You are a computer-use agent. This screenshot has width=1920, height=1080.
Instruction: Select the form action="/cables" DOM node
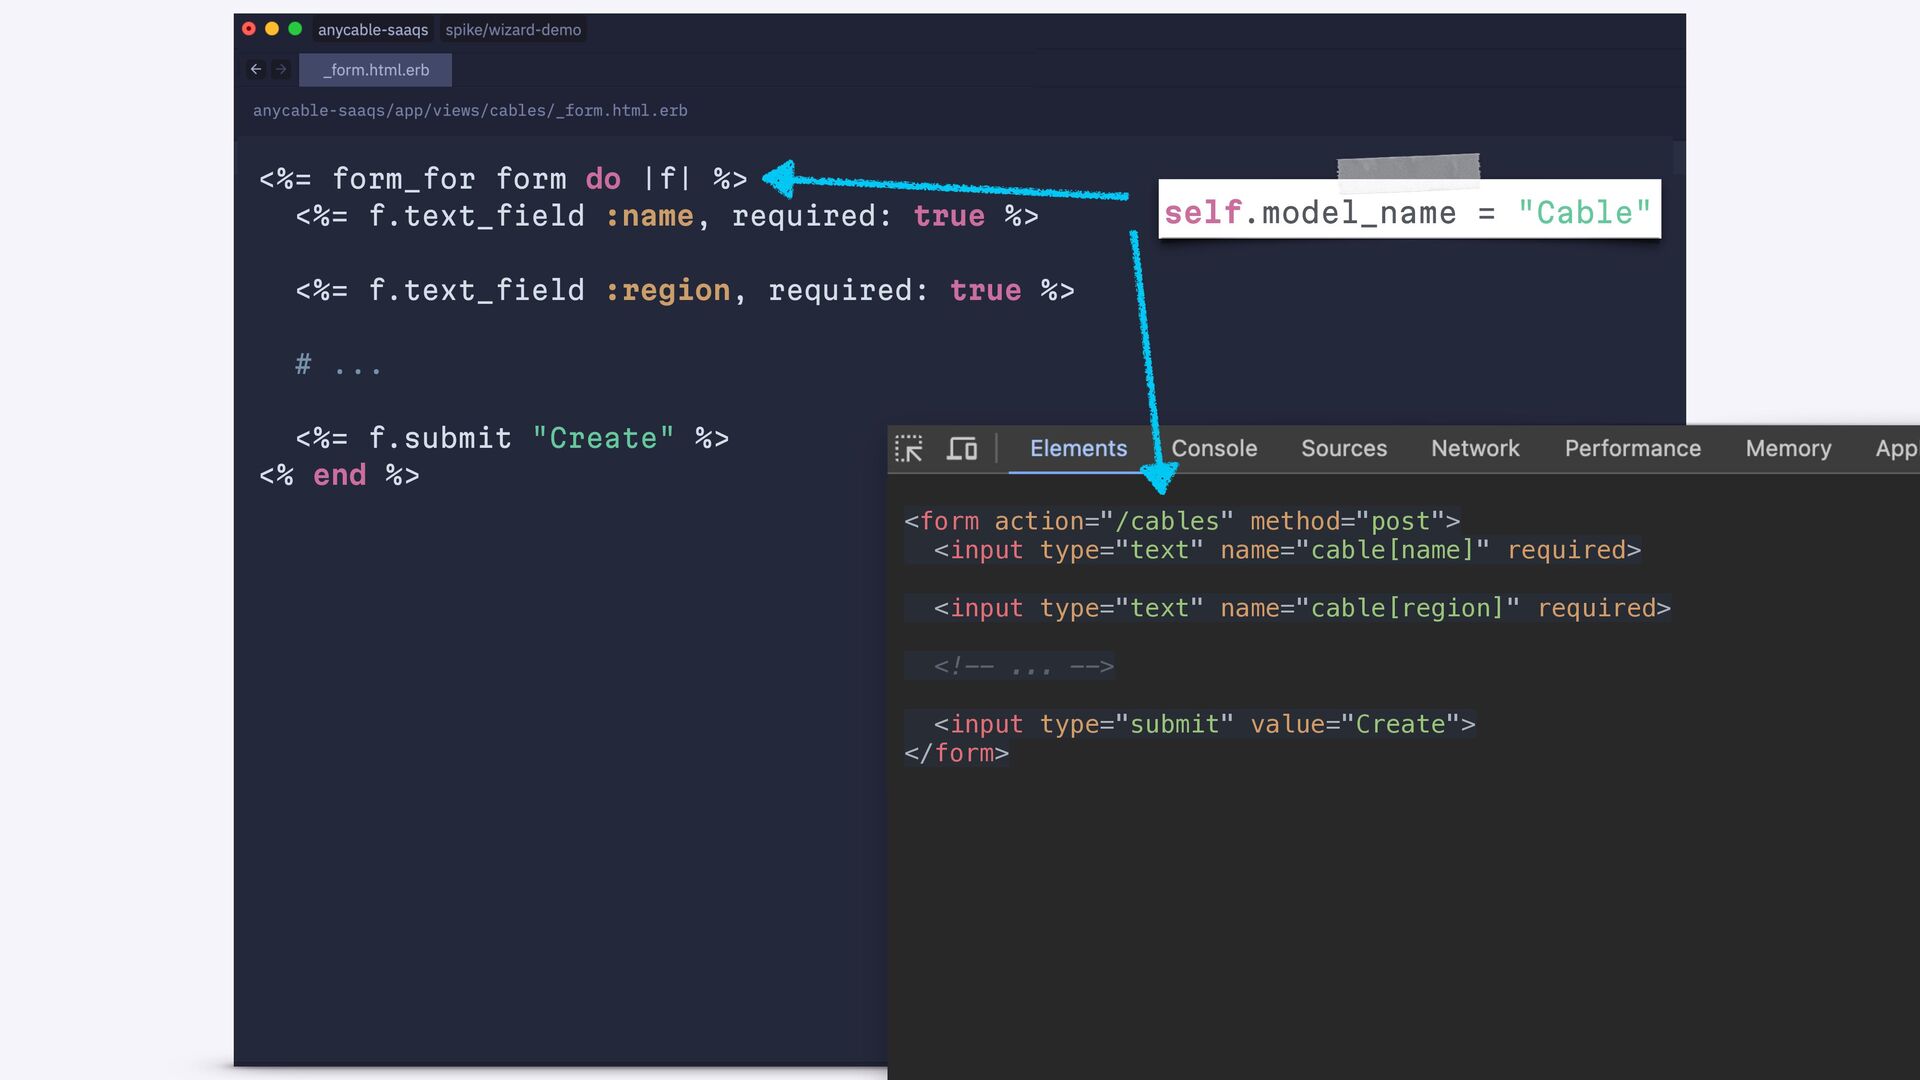coord(1181,521)
